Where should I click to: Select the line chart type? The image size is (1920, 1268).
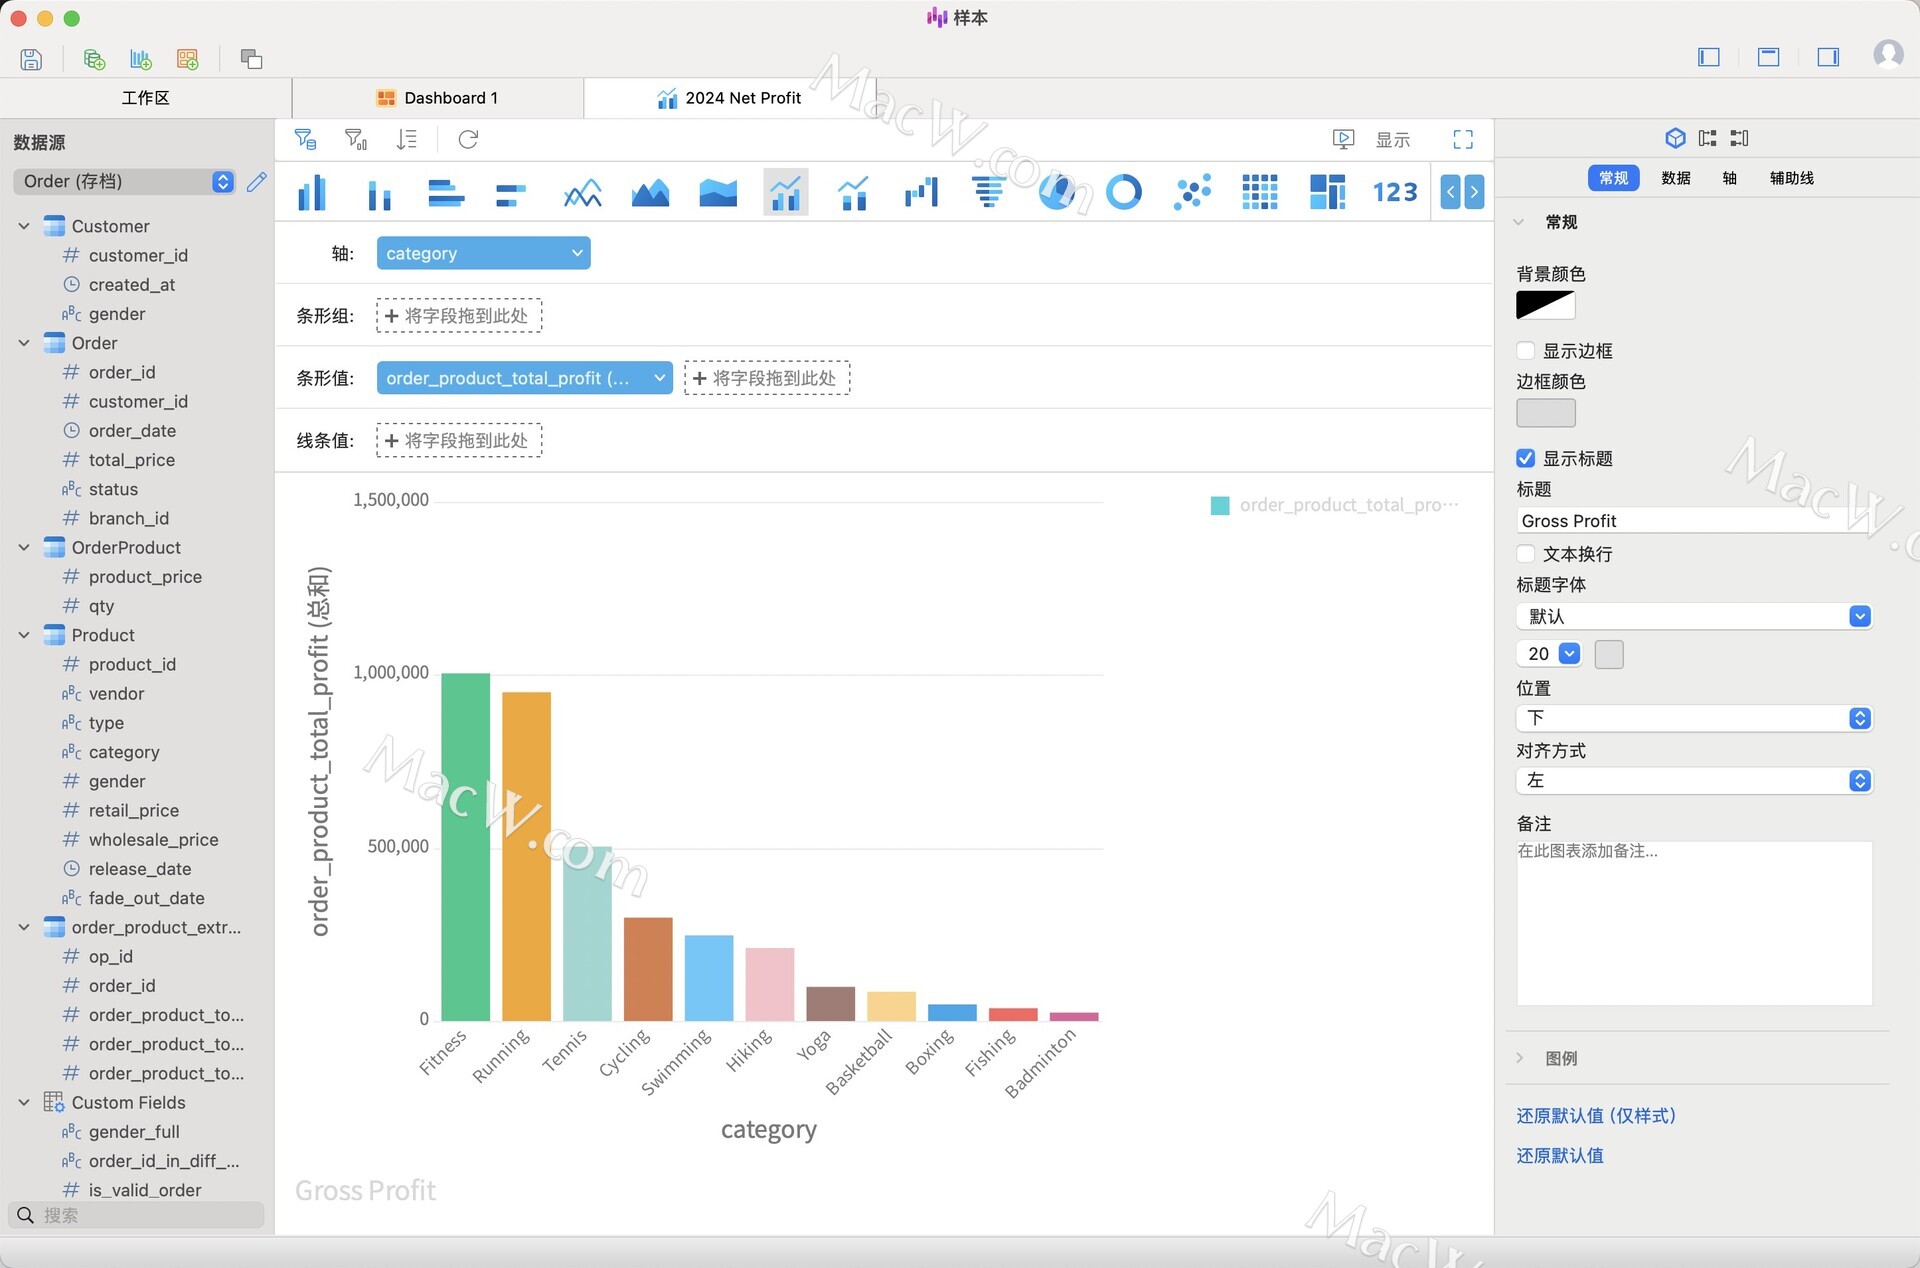click(582, 192)
